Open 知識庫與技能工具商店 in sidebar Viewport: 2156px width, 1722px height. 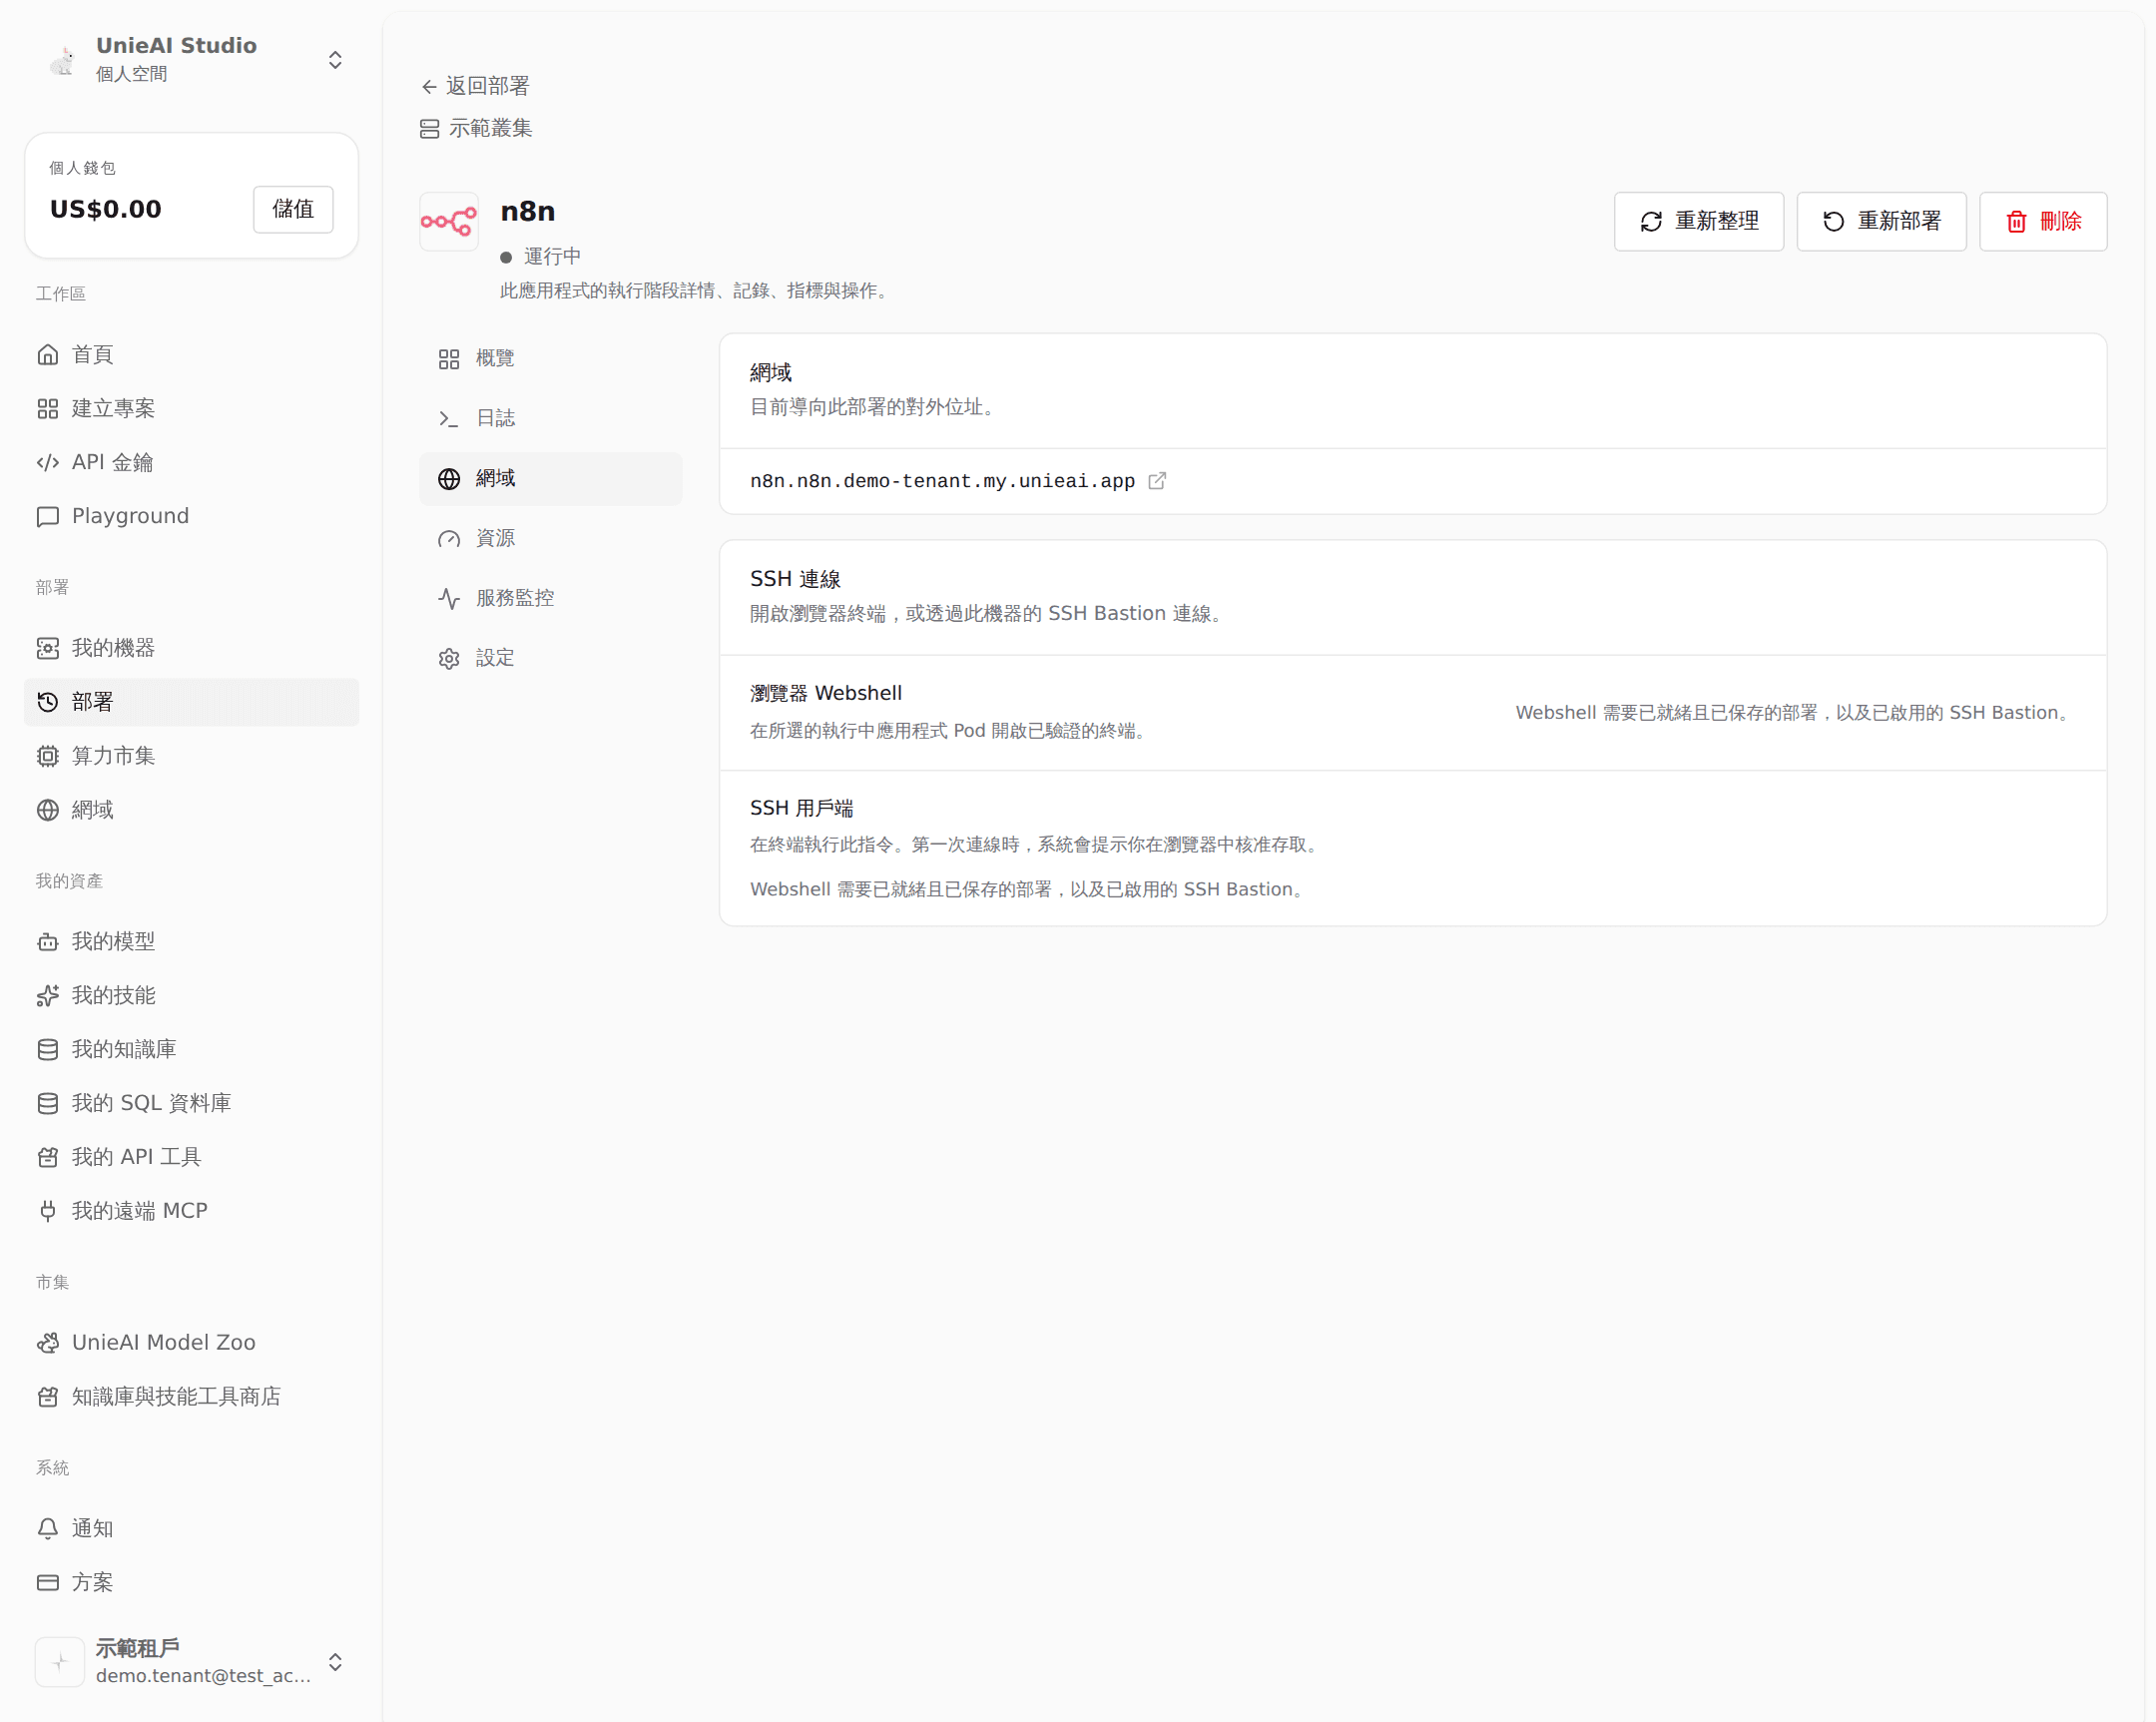point(192,1396)
